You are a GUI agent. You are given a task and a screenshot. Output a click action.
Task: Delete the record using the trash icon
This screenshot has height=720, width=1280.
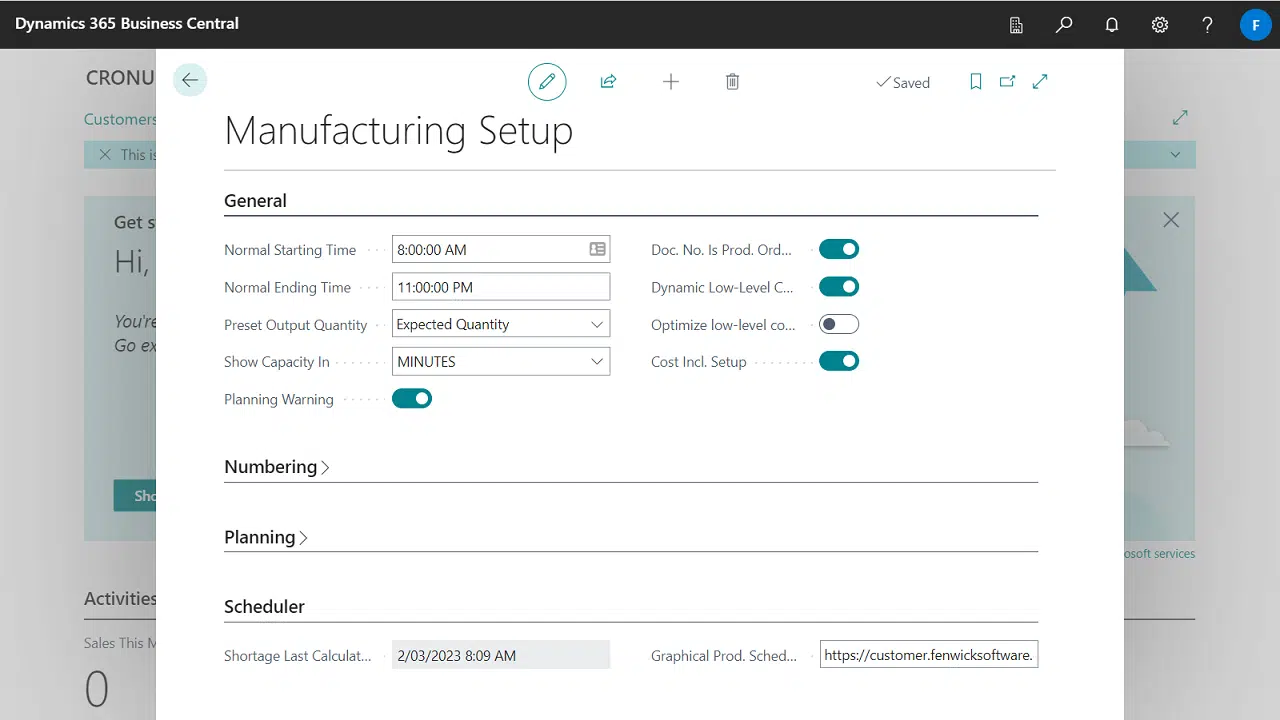732,81
